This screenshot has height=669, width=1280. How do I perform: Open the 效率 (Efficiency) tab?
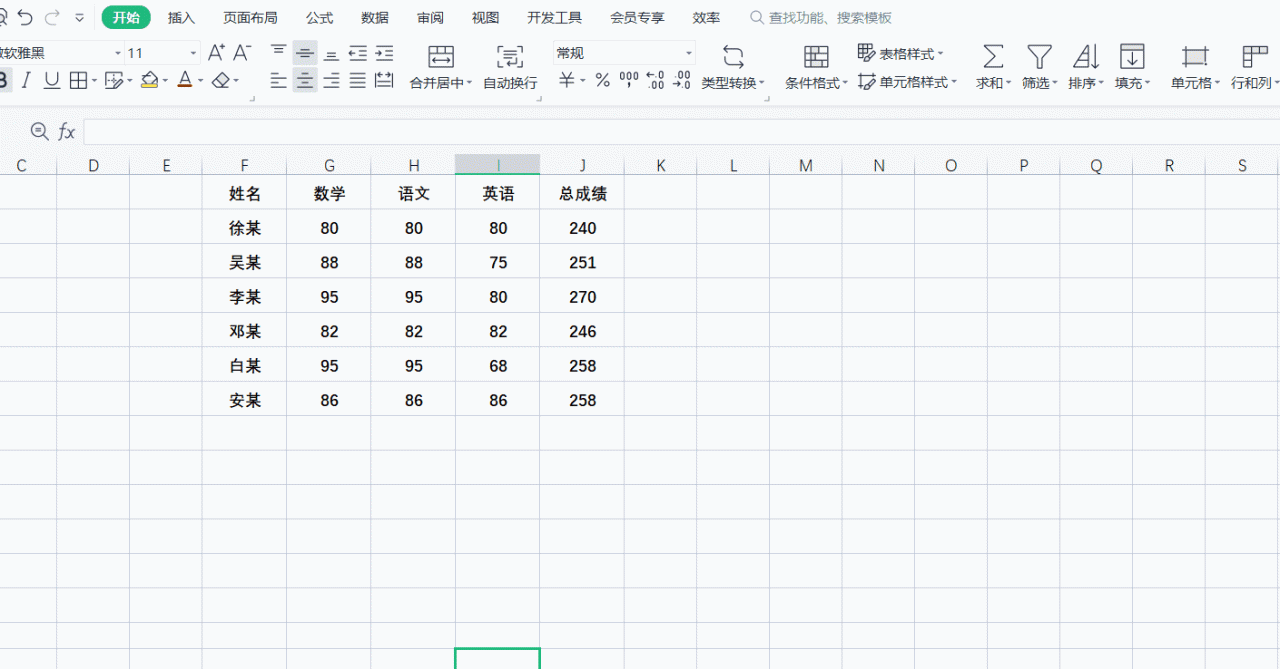click(x=706, y=18)
